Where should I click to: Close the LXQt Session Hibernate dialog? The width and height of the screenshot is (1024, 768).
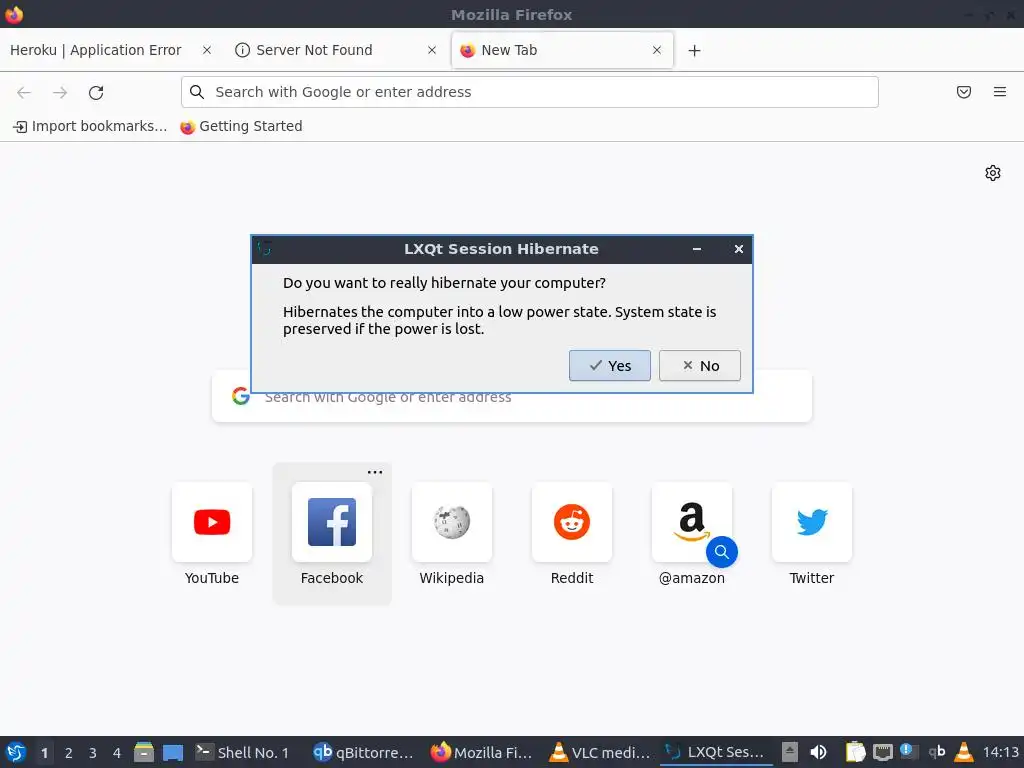point(739,249)
